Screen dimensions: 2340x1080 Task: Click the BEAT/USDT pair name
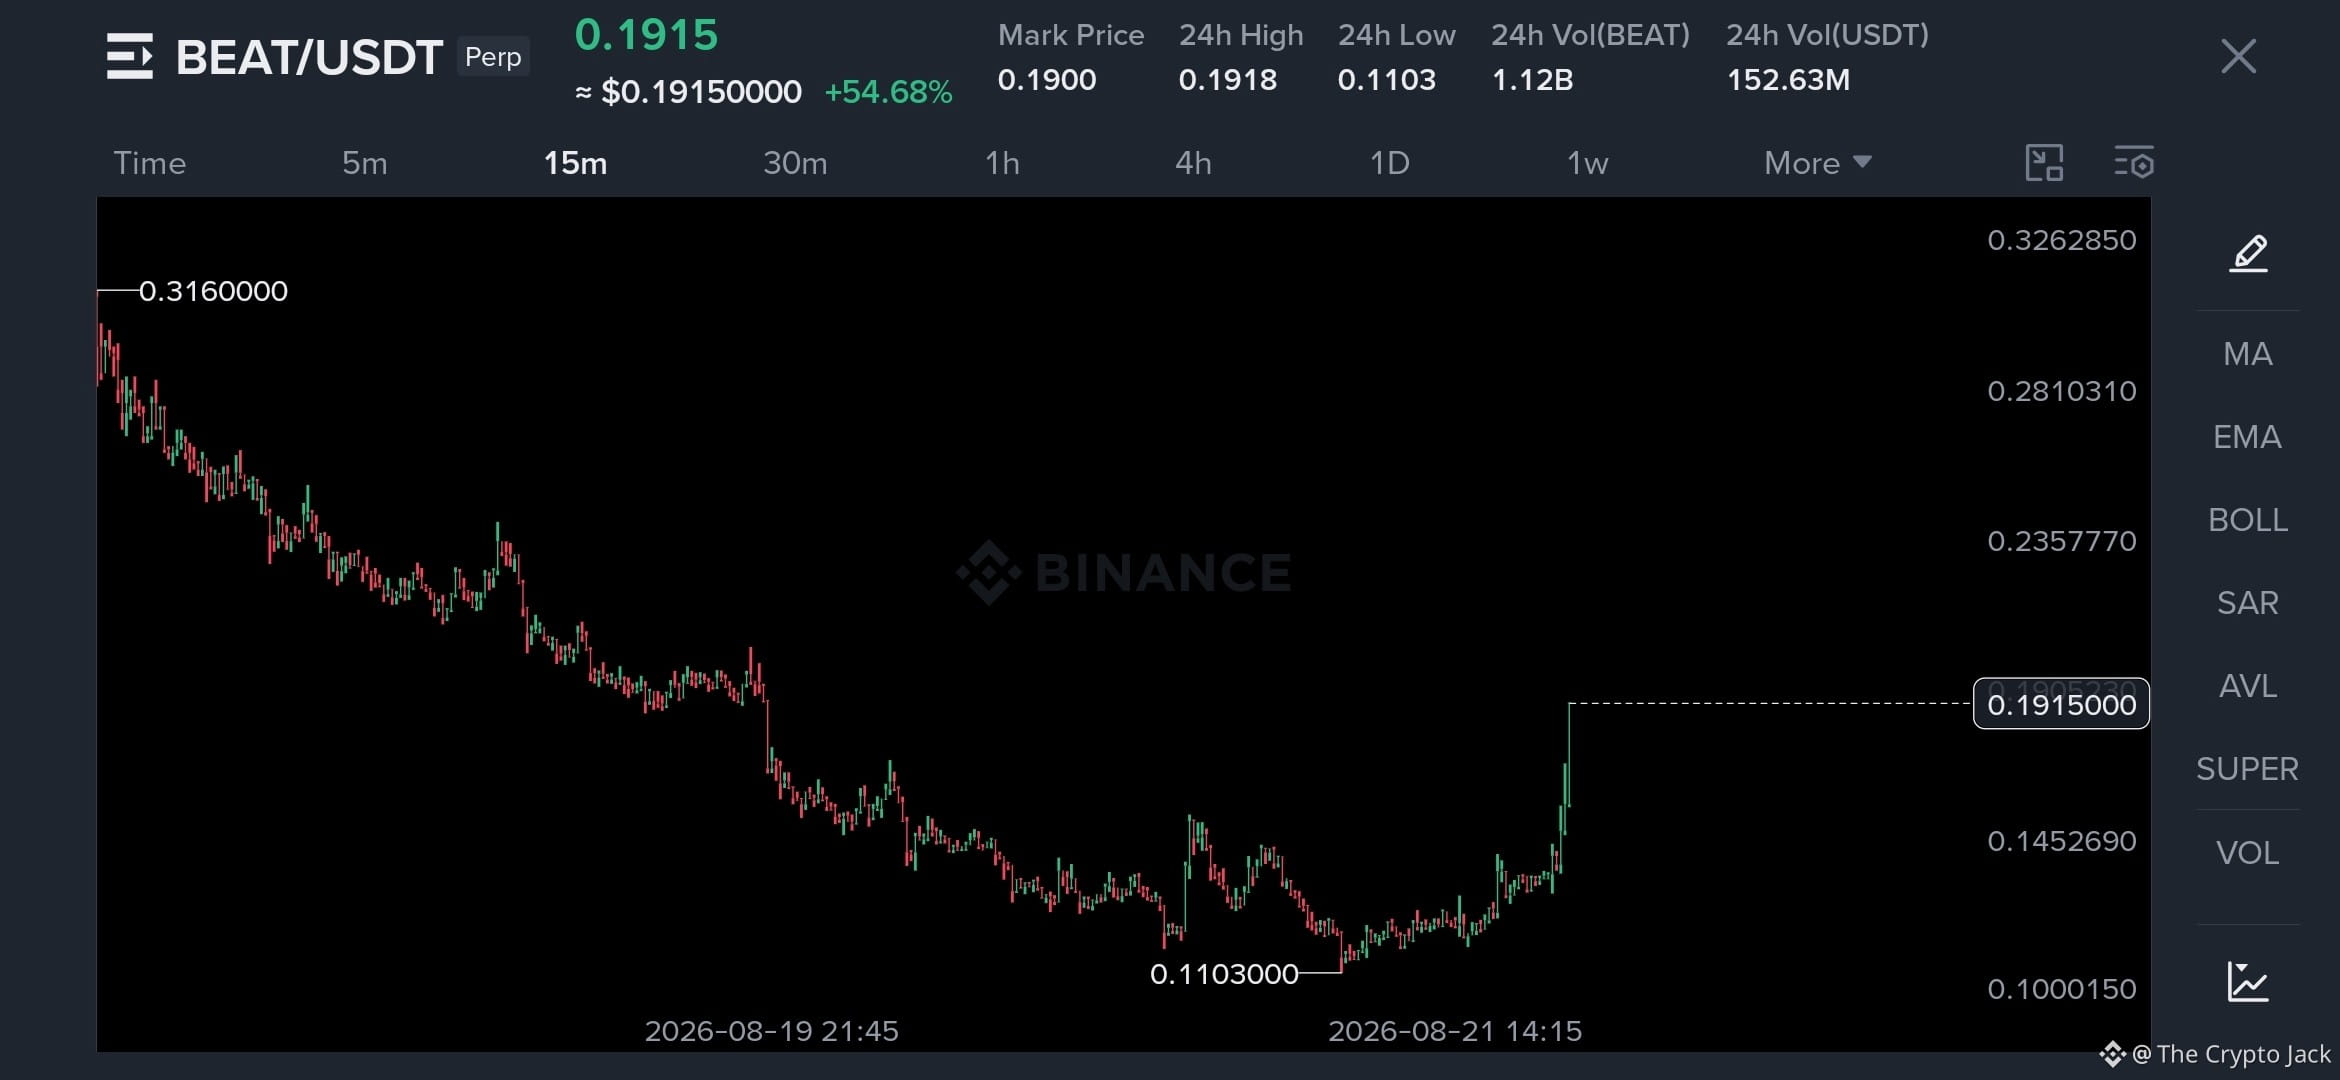tap(309, 57)
